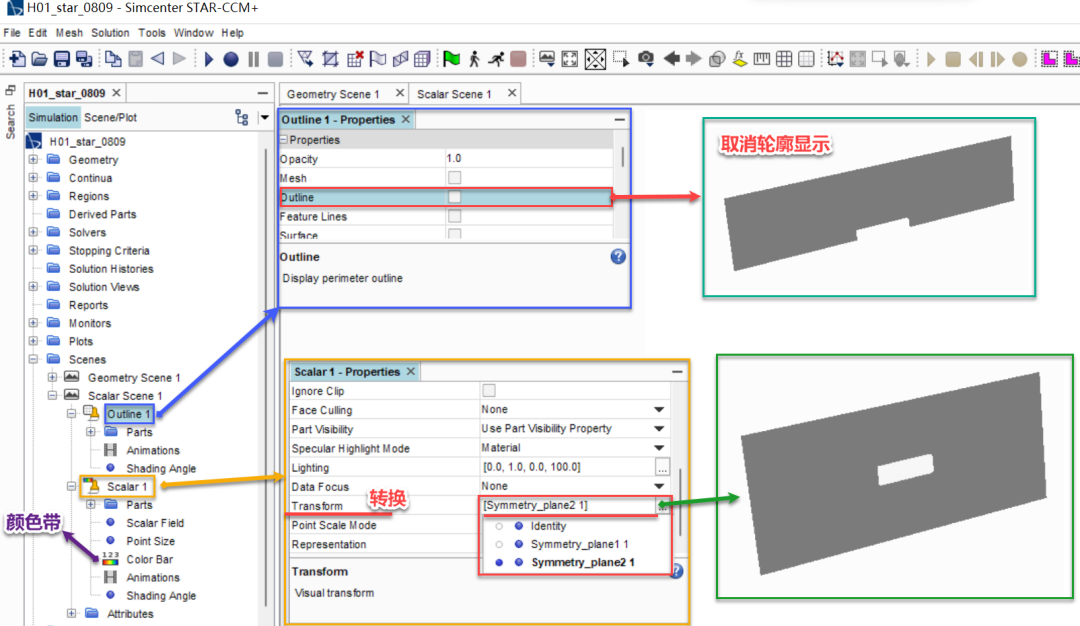Click the ruler measure toolbar icon
The height and width of the screenshot is (626, 1080).
coord(762,59)
